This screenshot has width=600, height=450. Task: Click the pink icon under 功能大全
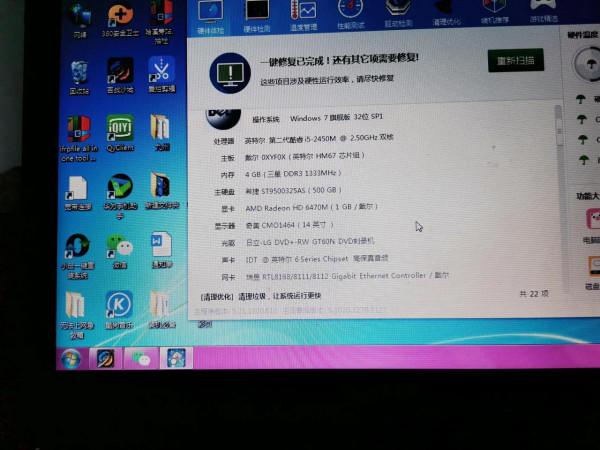point(593,218)
